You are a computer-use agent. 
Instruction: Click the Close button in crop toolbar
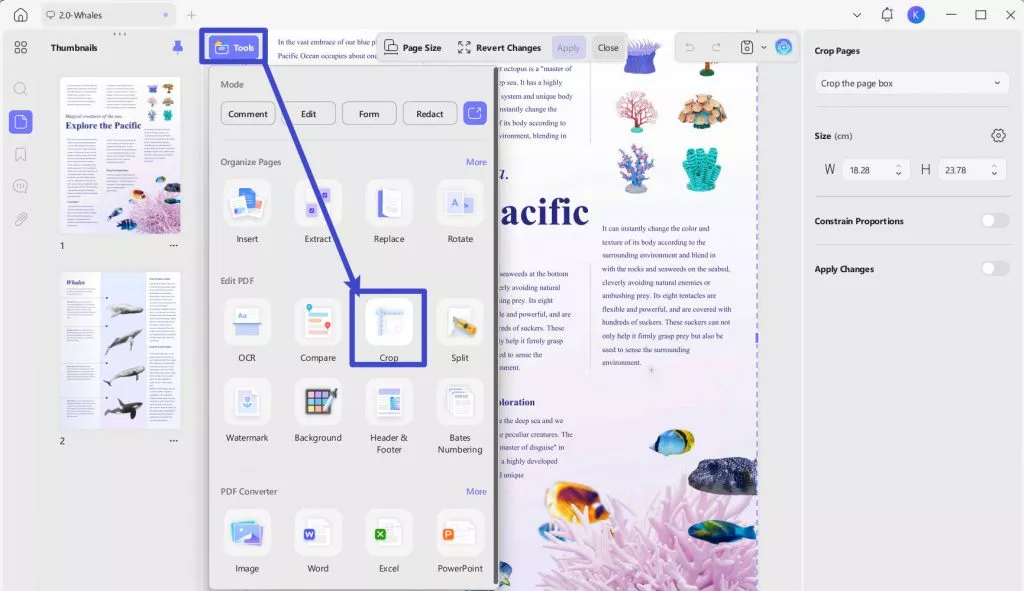[x=608, y=48]
